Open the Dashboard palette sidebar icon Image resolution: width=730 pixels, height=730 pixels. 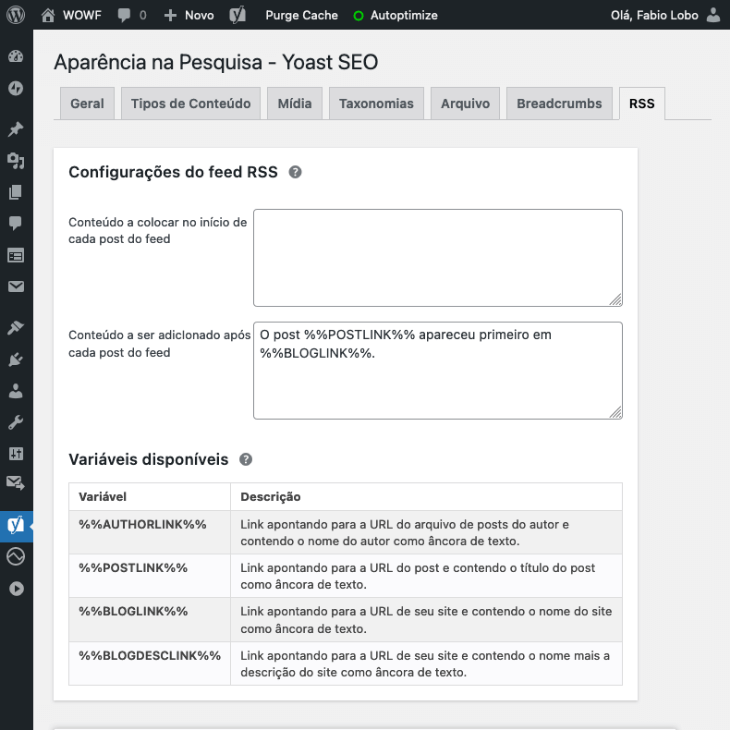point(16,56)
